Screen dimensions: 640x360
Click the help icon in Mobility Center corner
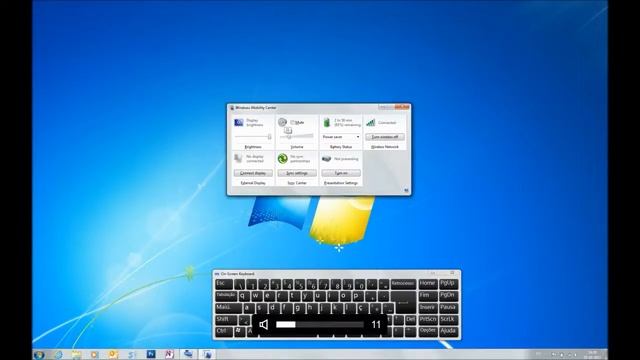point(406,190)
